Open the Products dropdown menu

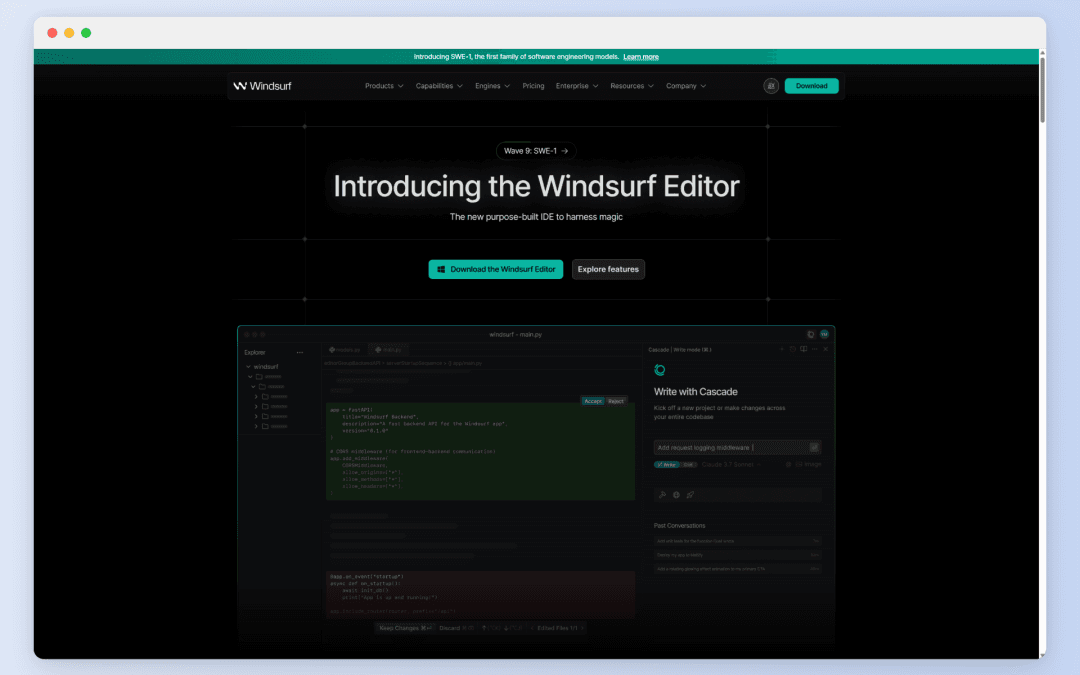[x=384, y=86]
